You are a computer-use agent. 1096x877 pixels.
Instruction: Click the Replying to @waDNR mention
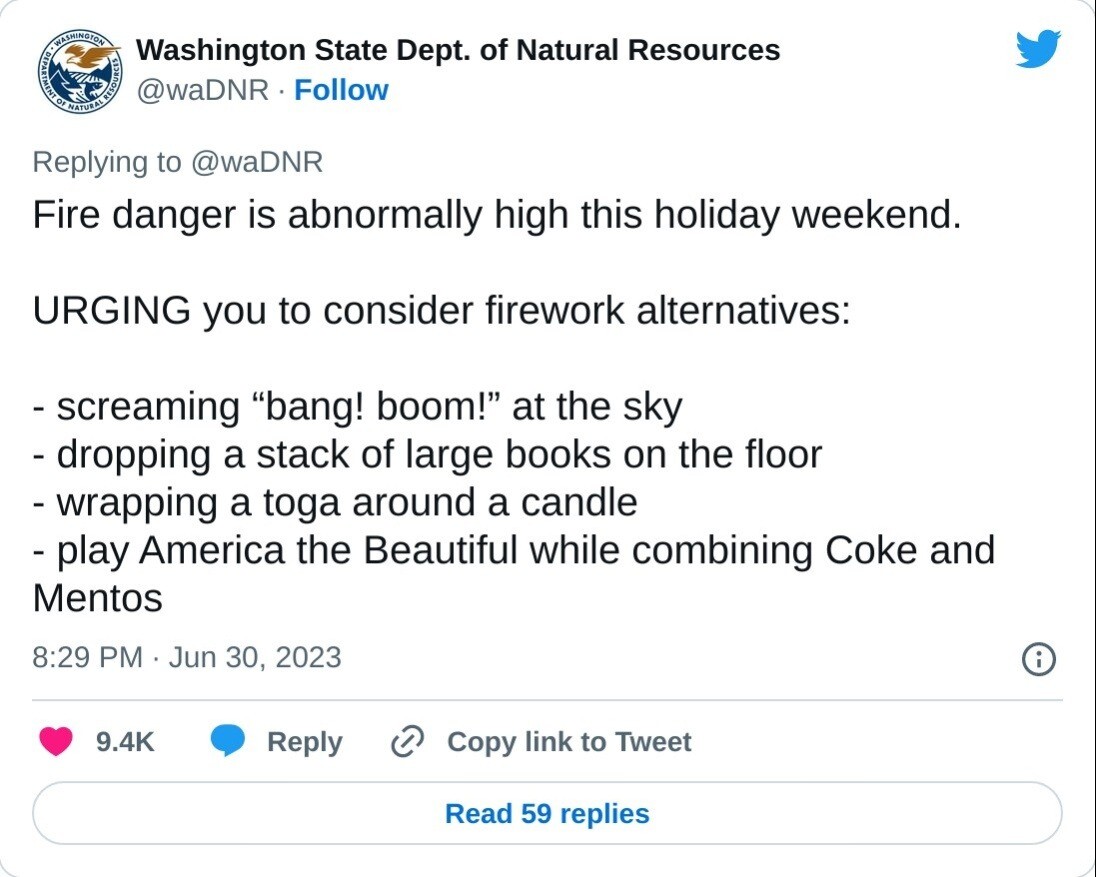(256, 162)
